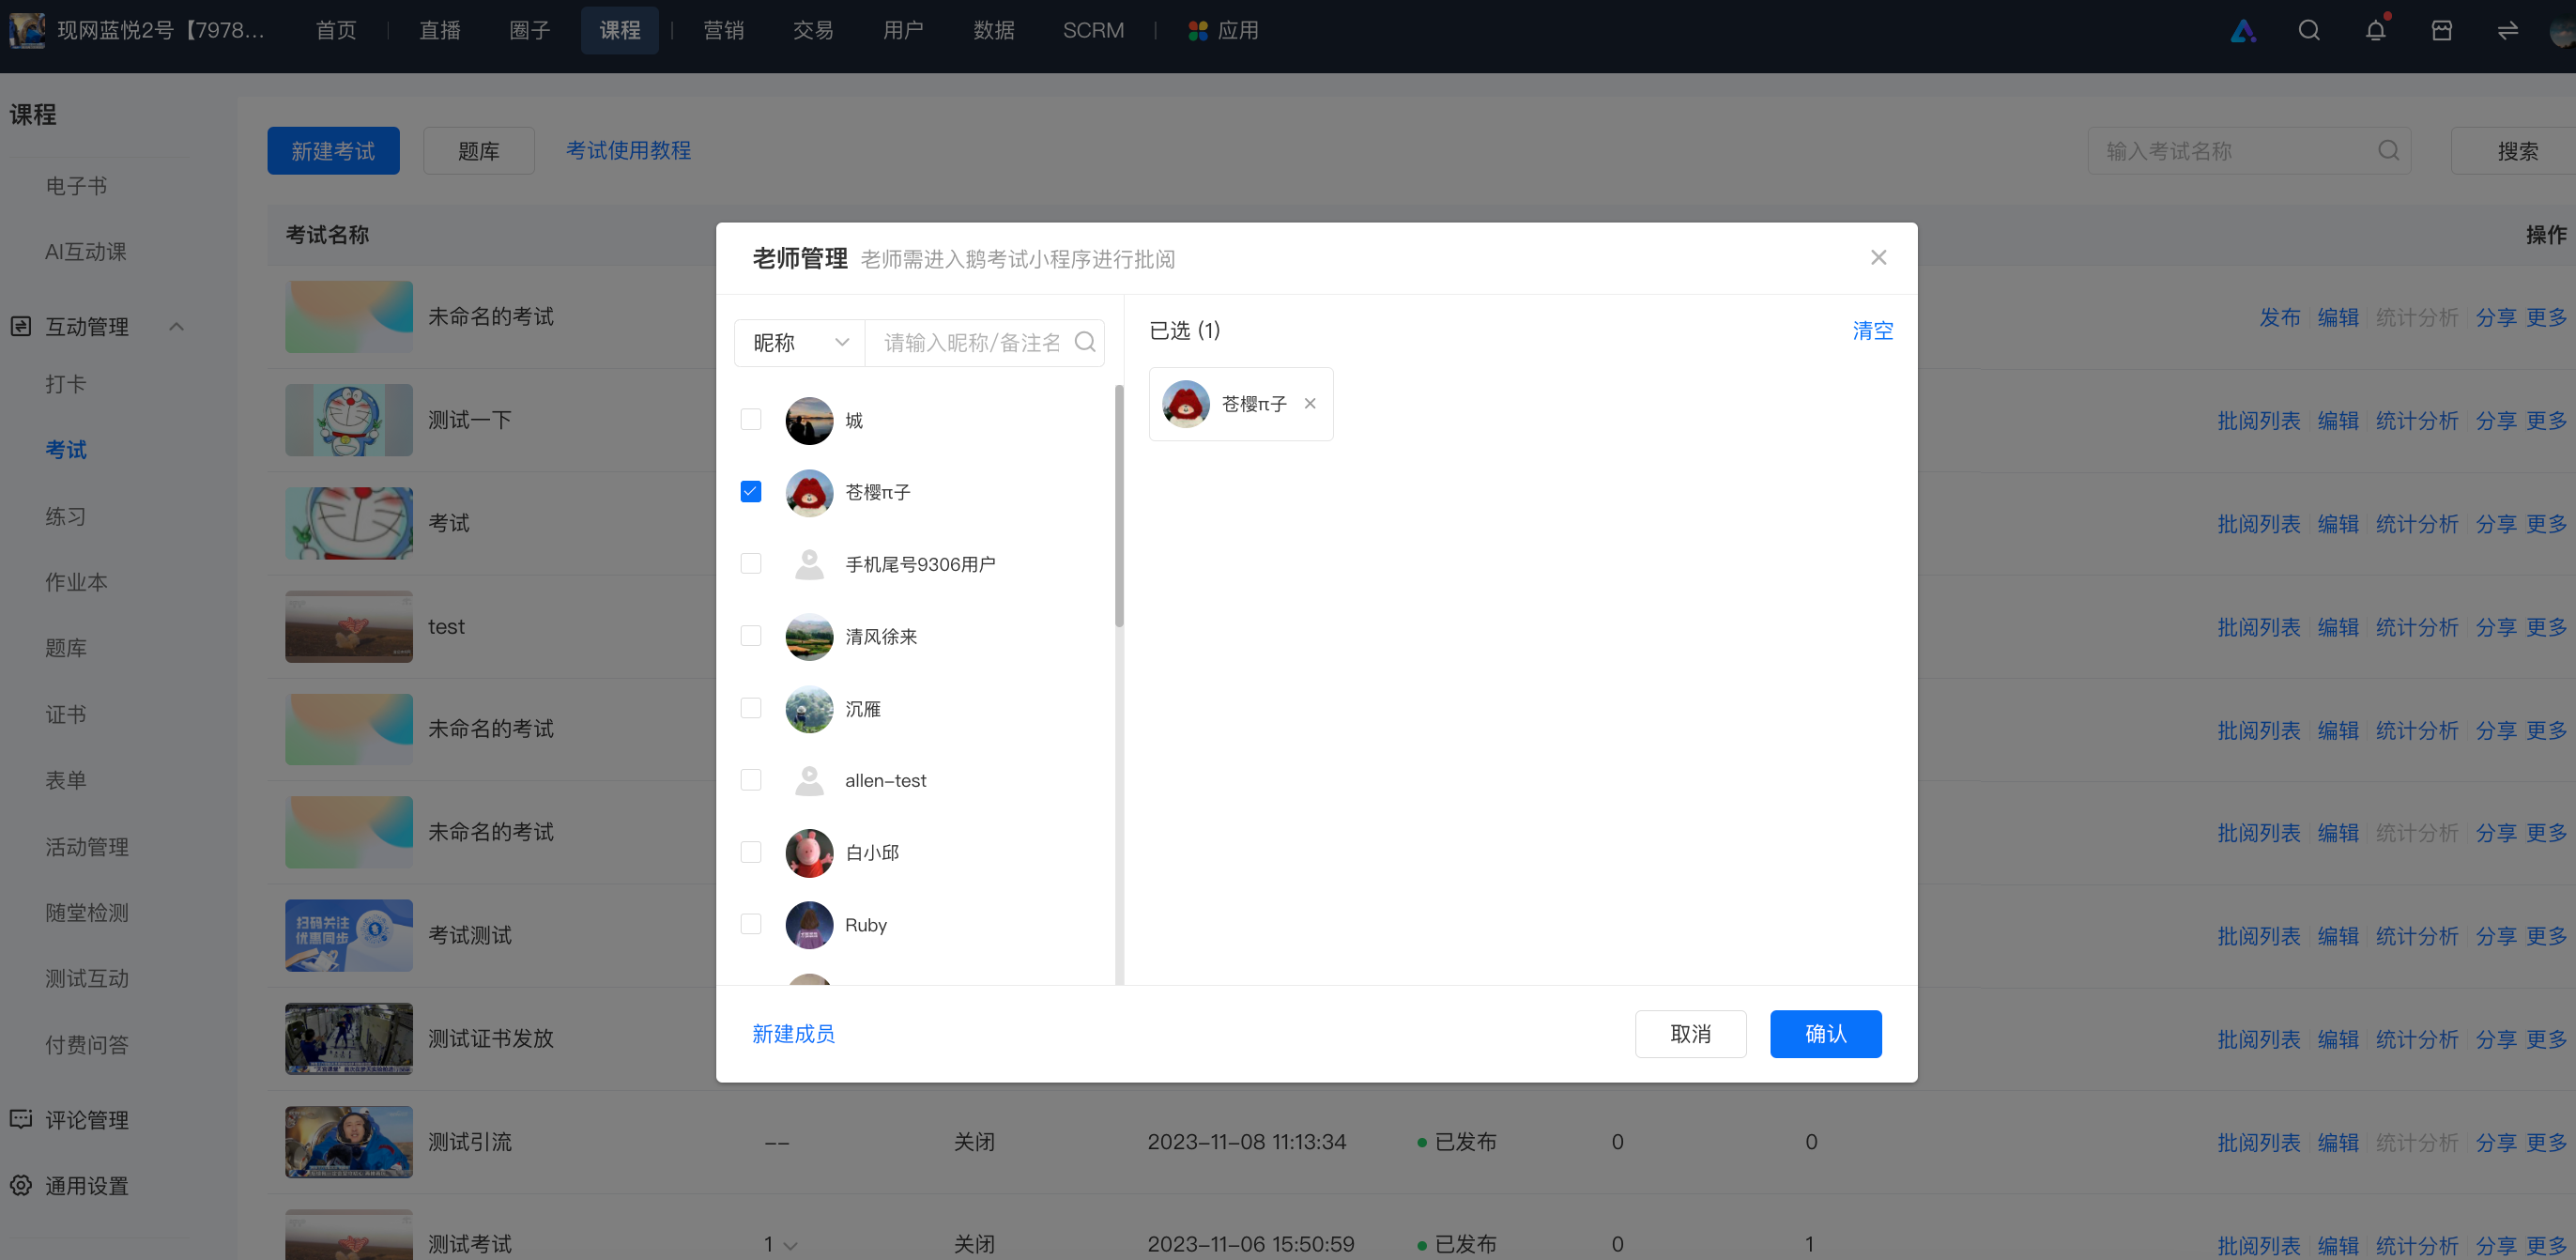Switch to the 营销 top tab
Screen dimensions: 2576x1260
pyautogui.click(x=723, y=31)
